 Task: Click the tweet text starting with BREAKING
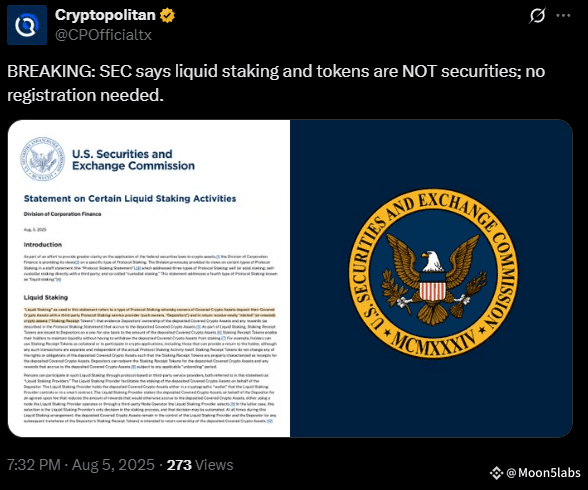tap(276, 83)
